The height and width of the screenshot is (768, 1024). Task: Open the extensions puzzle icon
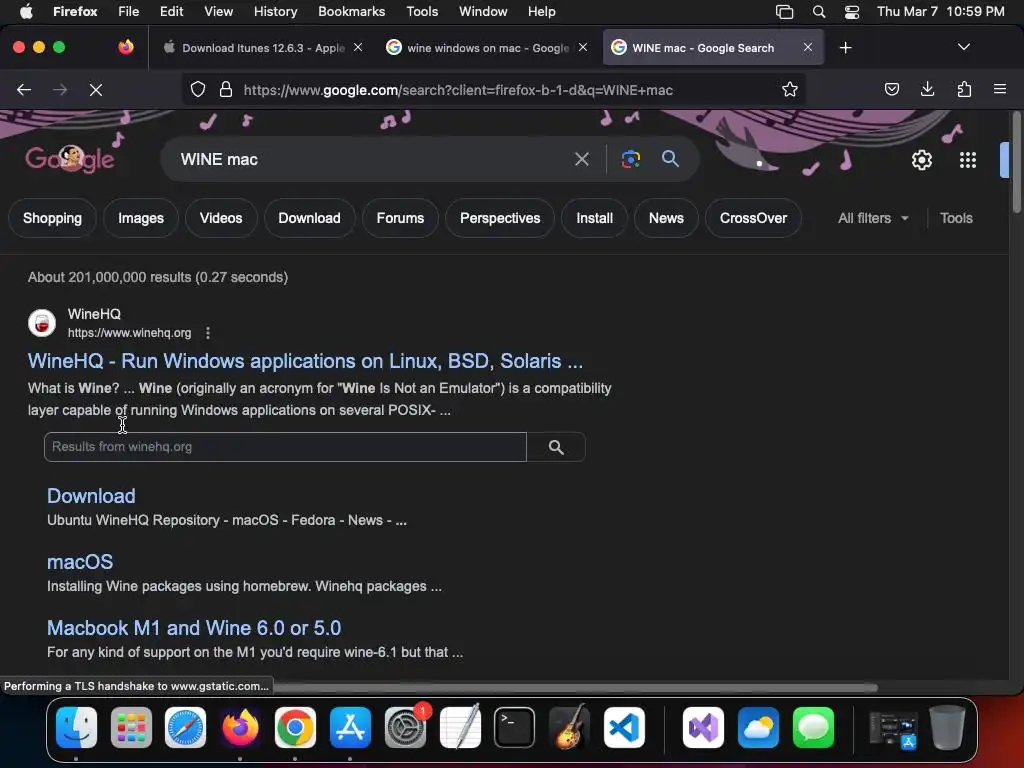(964, 89)
